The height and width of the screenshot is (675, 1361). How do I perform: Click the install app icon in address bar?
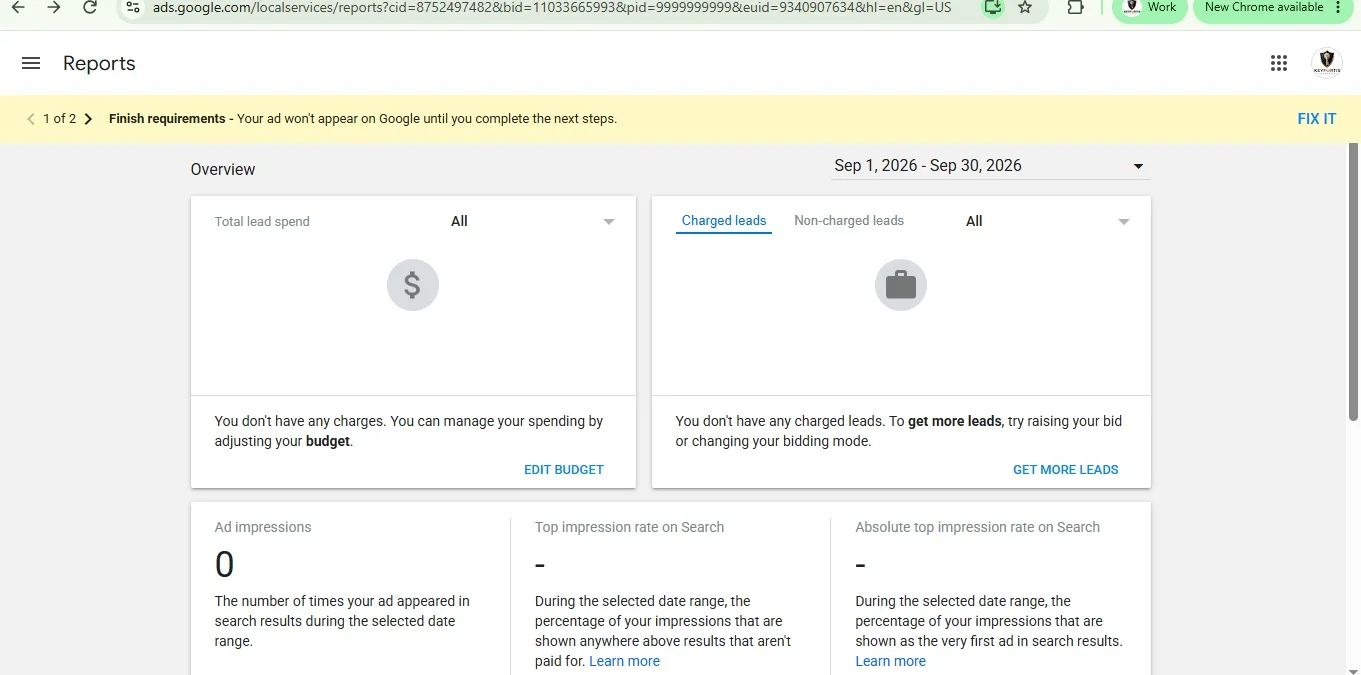(992, 7)
